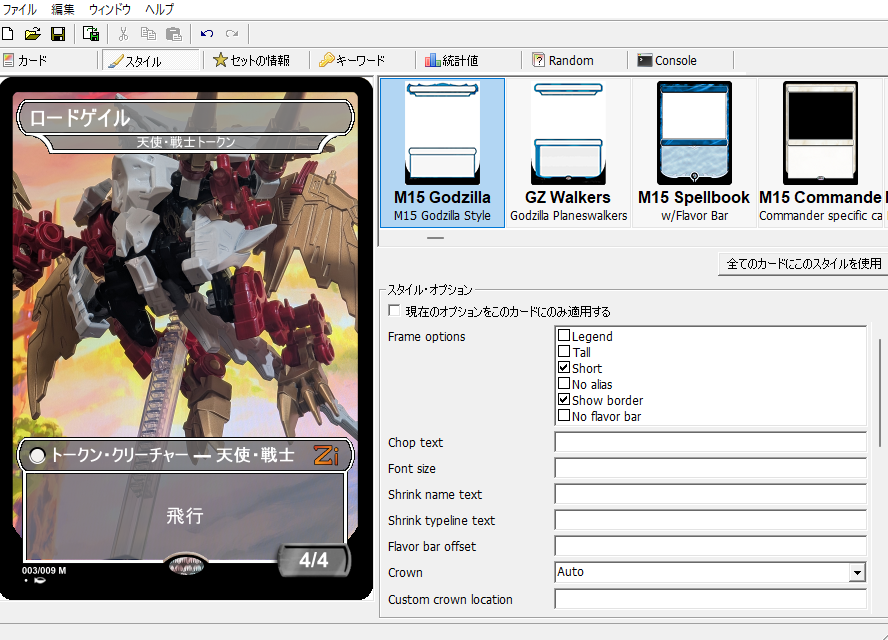Check 現在のオプションをこのカードにのみ適用する checkbox
Viewport: 888px width, 640px height.
(x=395, y=312)
